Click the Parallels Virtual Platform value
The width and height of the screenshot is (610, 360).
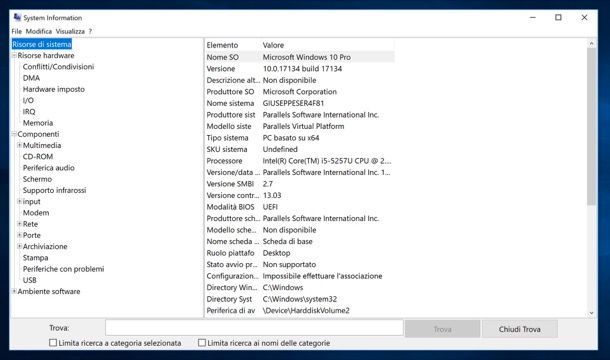click(303, 126)
